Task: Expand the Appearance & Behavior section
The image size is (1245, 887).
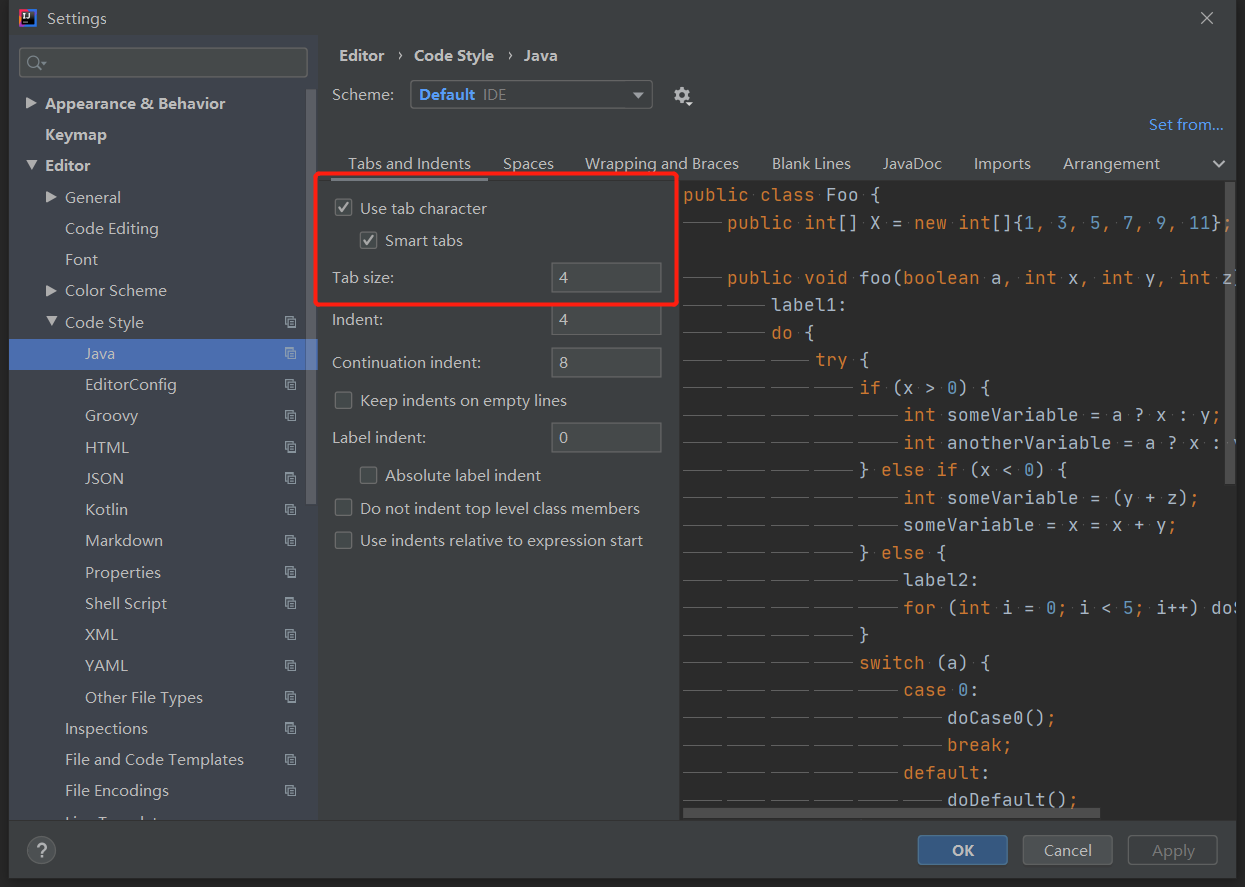Action: tap(31, 103)
